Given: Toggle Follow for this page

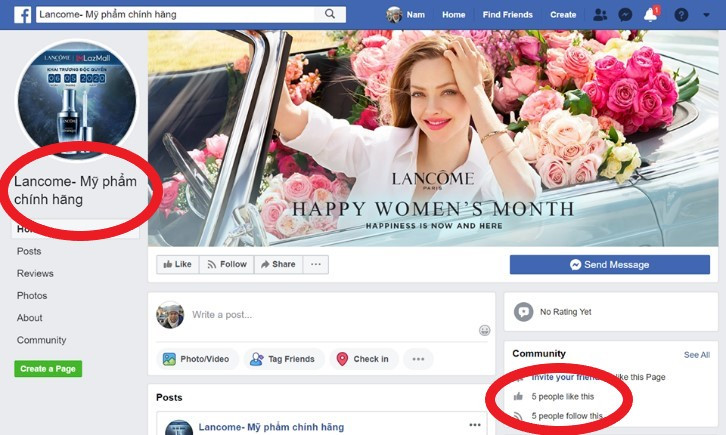Looking at the screenshot, I should coord(225,264).
